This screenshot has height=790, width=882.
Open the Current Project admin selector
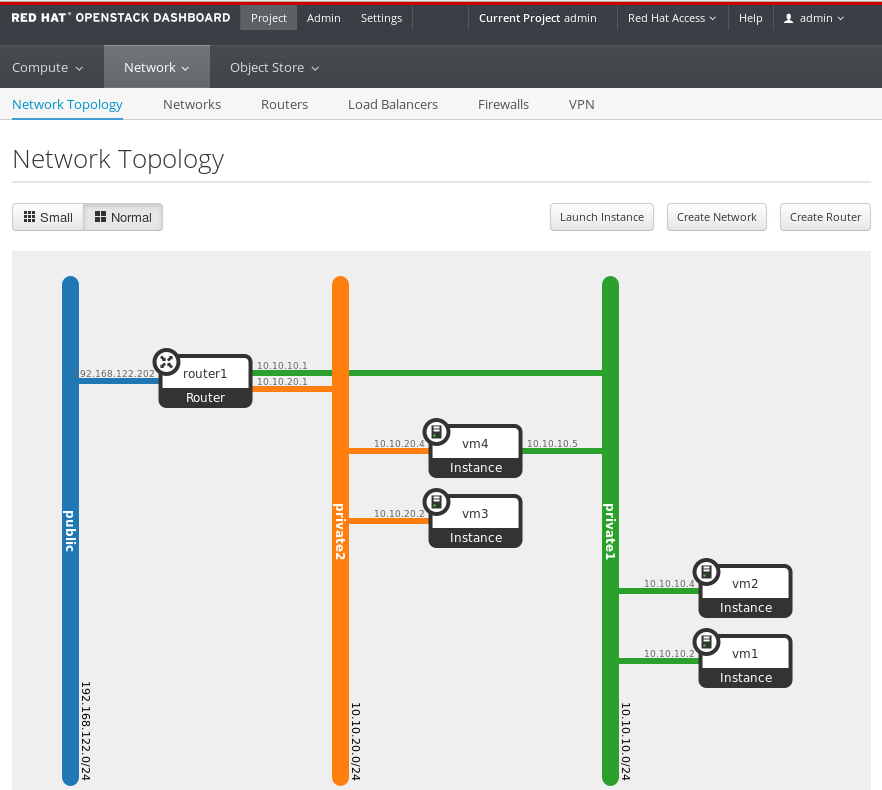click(x=537, y=18)
